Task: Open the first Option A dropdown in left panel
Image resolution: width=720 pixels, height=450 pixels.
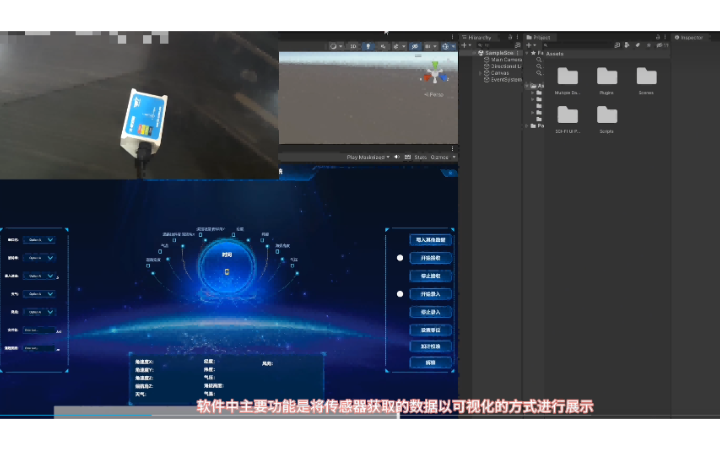Action: pos(39,240)
